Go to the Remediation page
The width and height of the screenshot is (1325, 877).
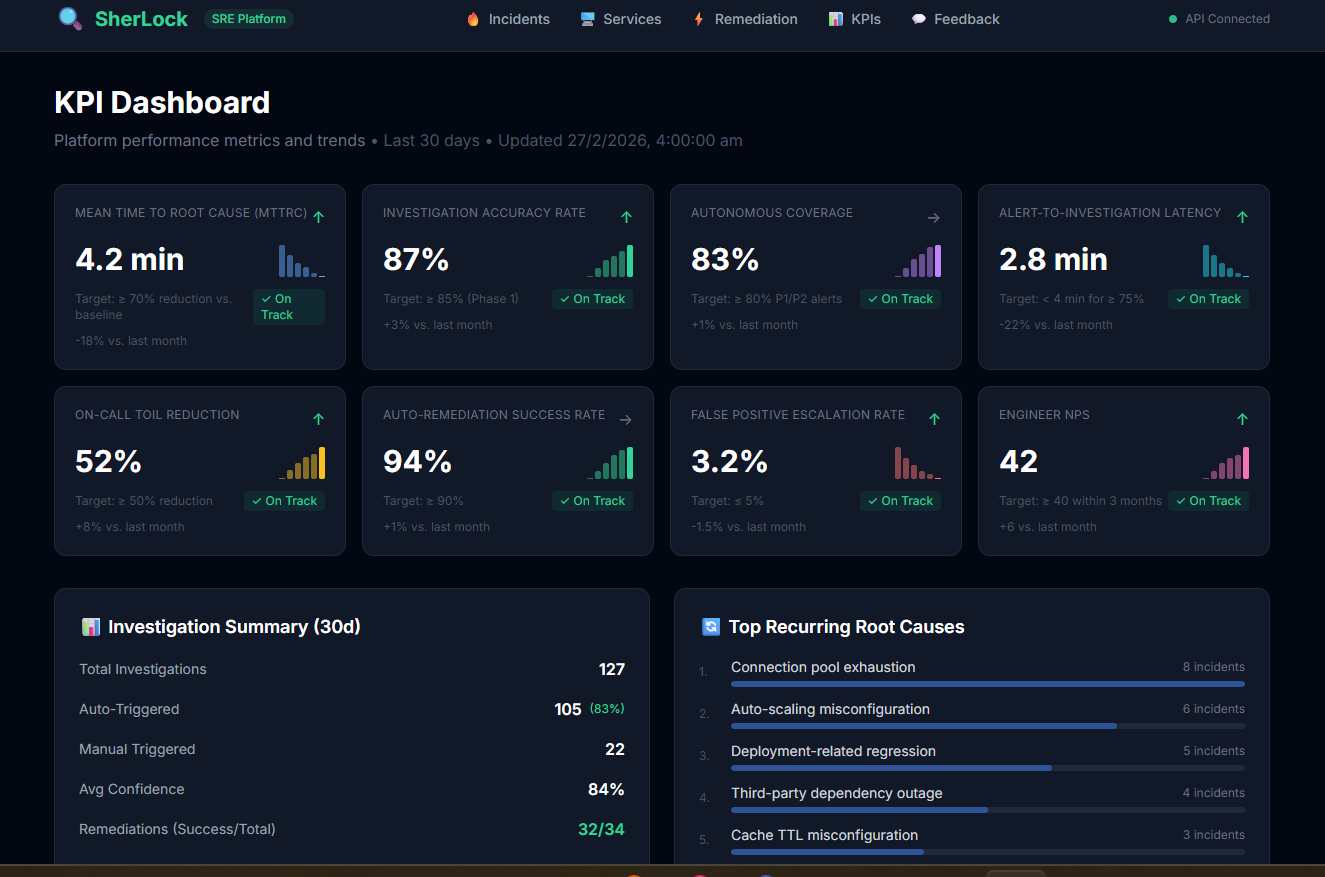[745, 19]
